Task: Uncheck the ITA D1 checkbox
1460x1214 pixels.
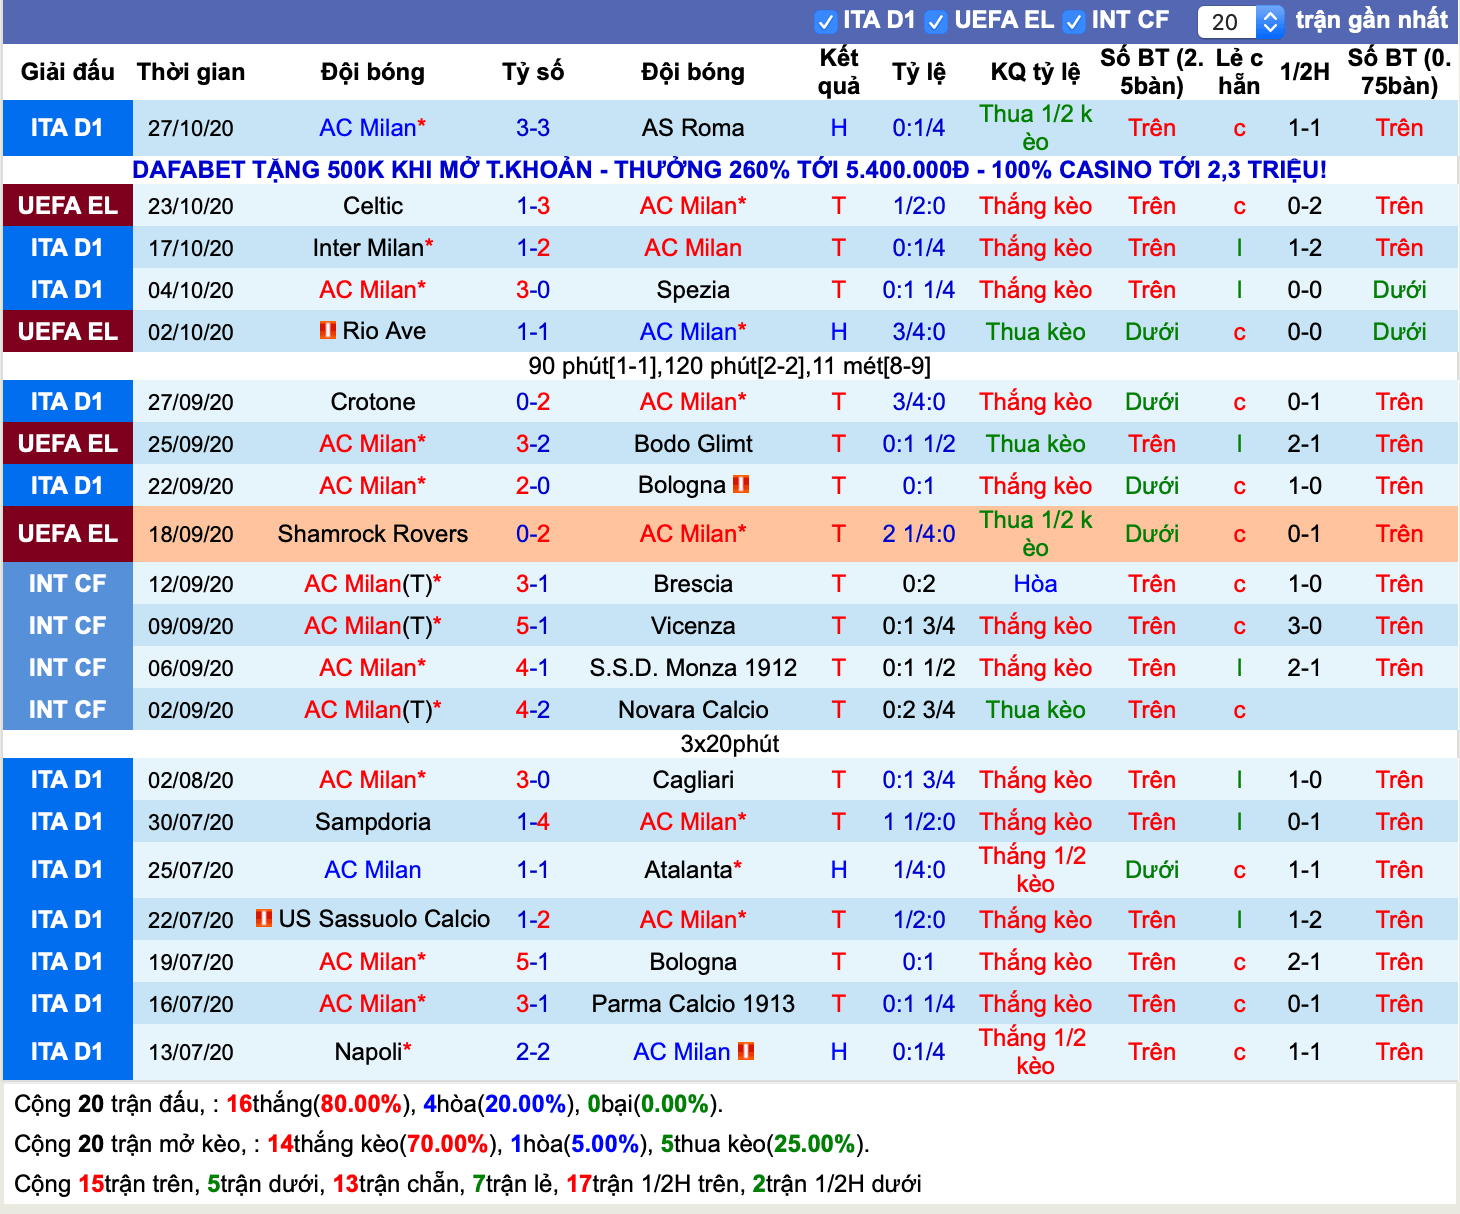Action: [x=825, y=21]
